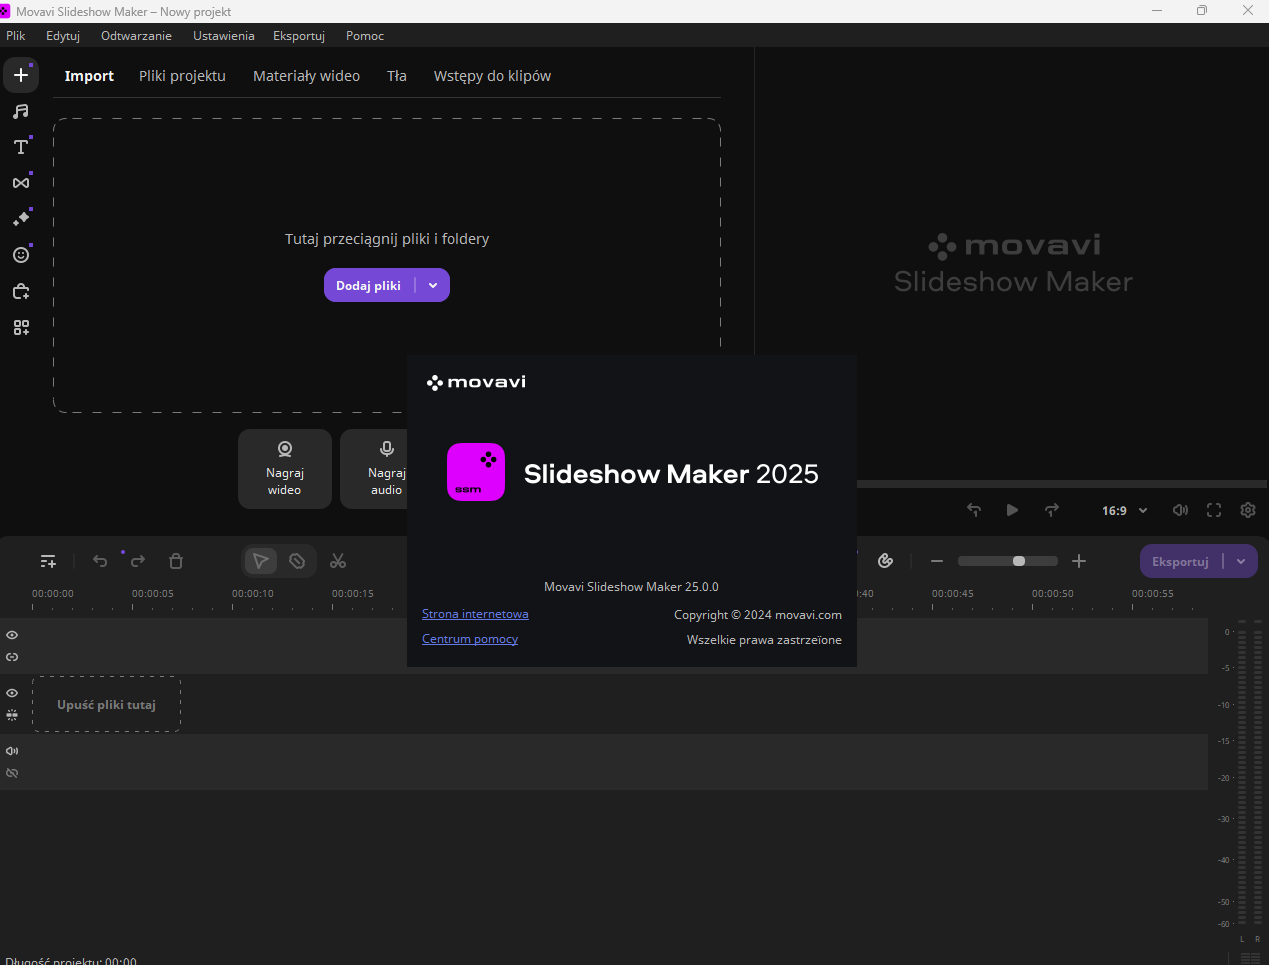The width and height of the screenshot is (1269, 965).
Task: Select the scissors split tool
Action: click(338, 561)
